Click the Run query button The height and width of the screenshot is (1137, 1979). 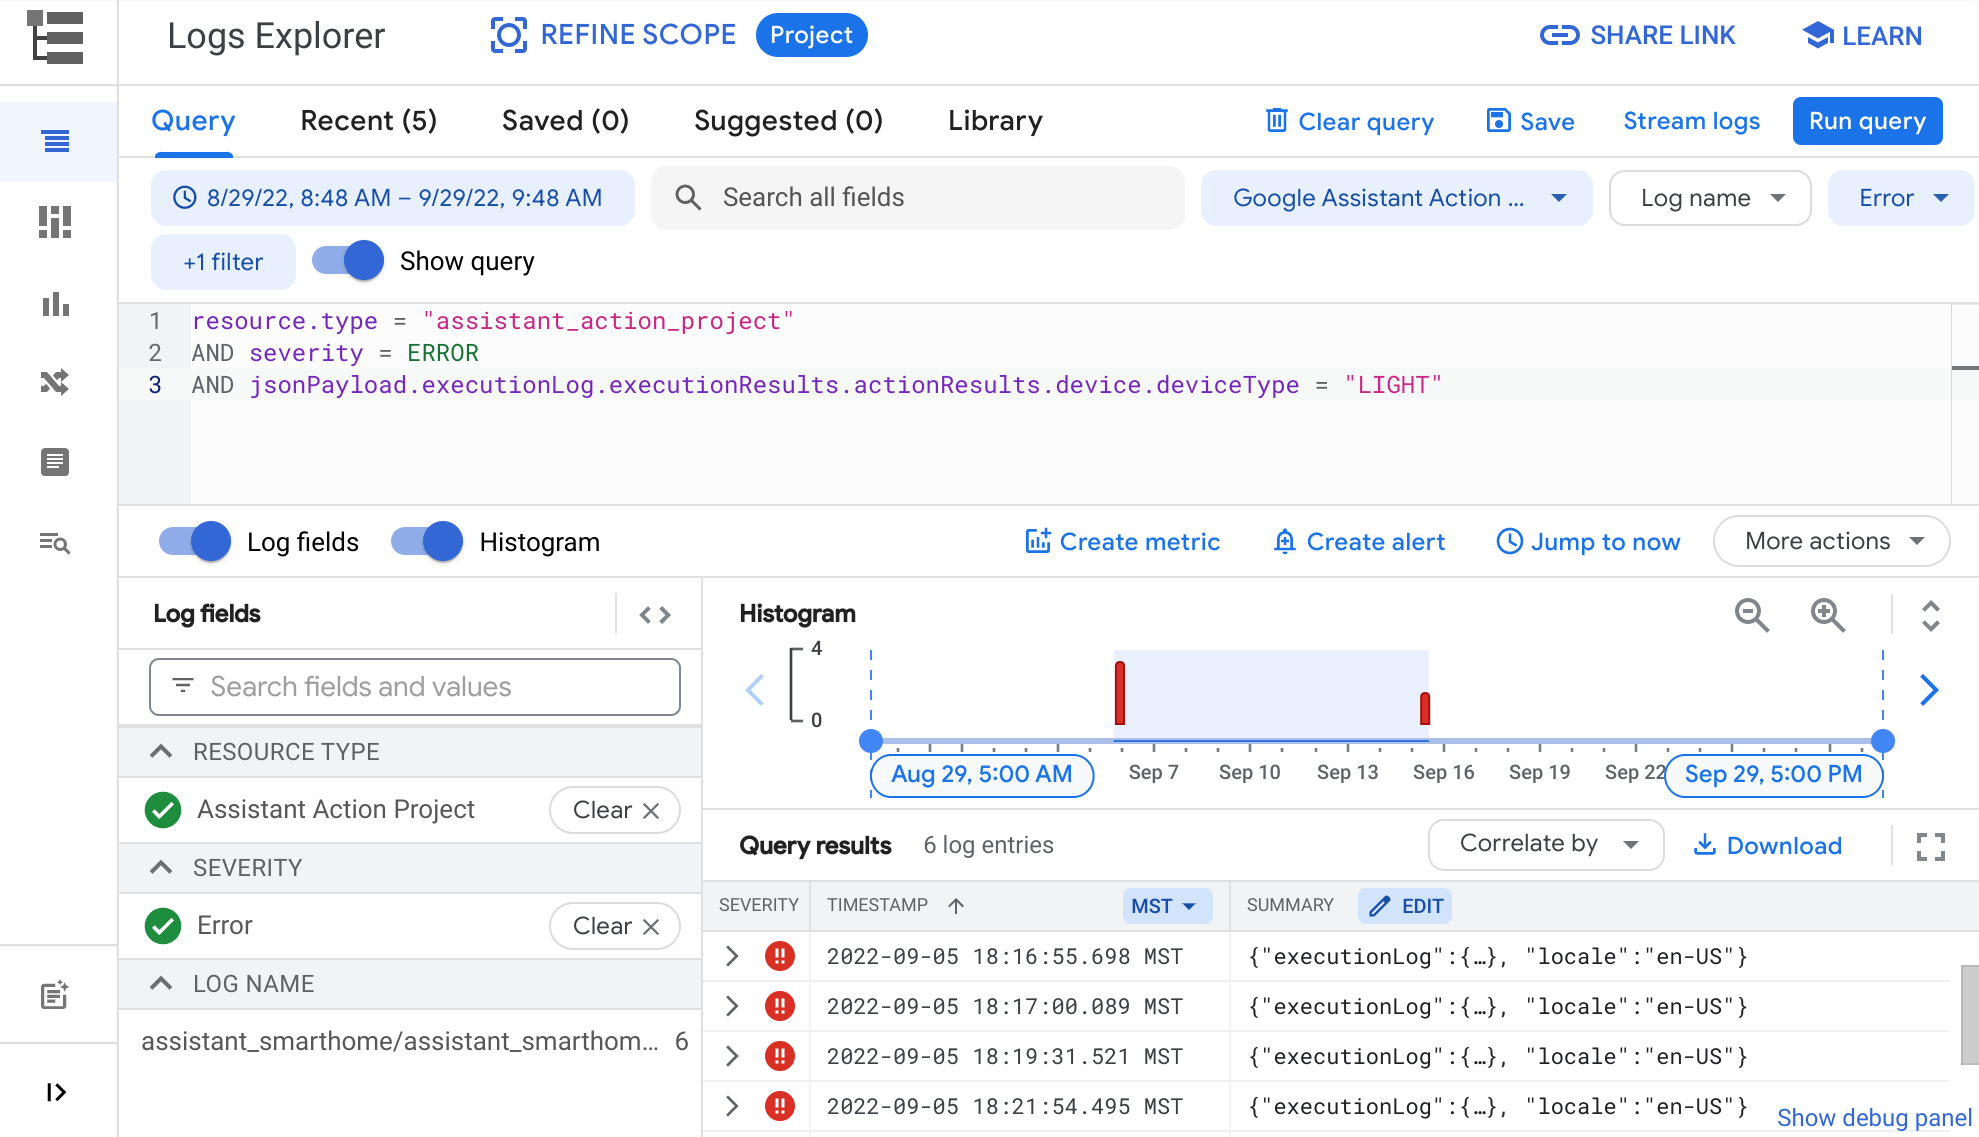[x=1868, y=122]
